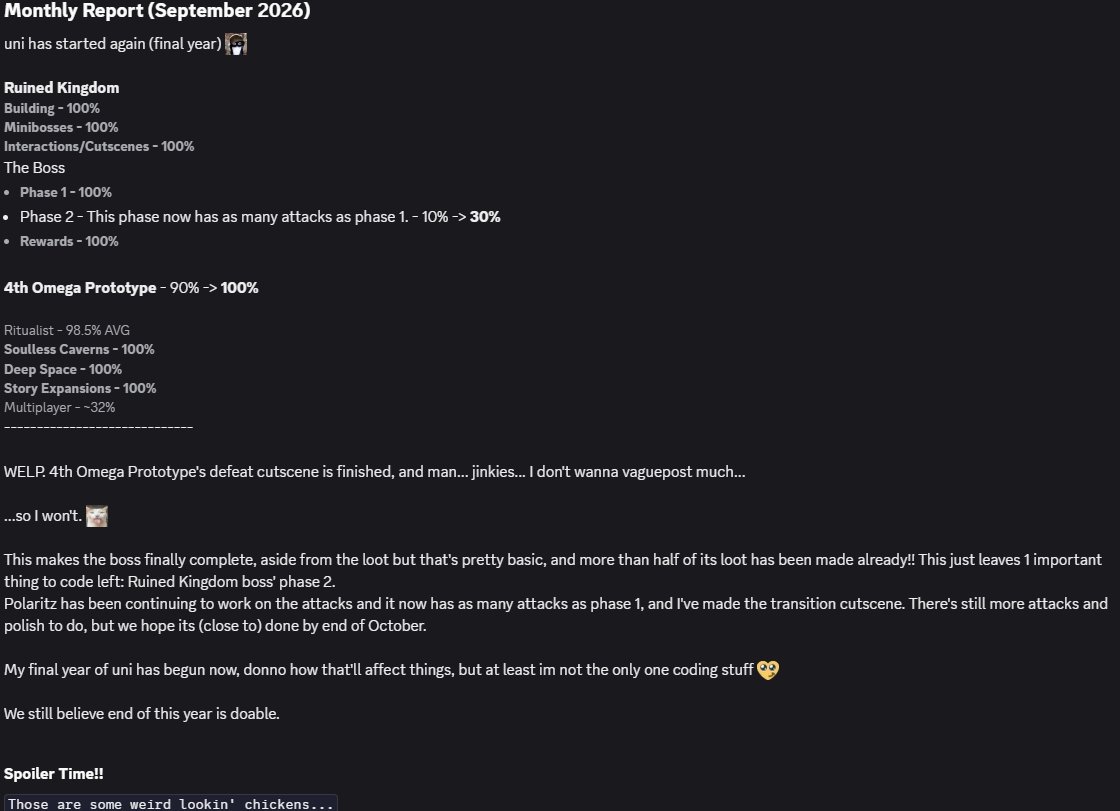
Task: Click the 'Ruined Kingdom' section title
Action: [61, 88]
